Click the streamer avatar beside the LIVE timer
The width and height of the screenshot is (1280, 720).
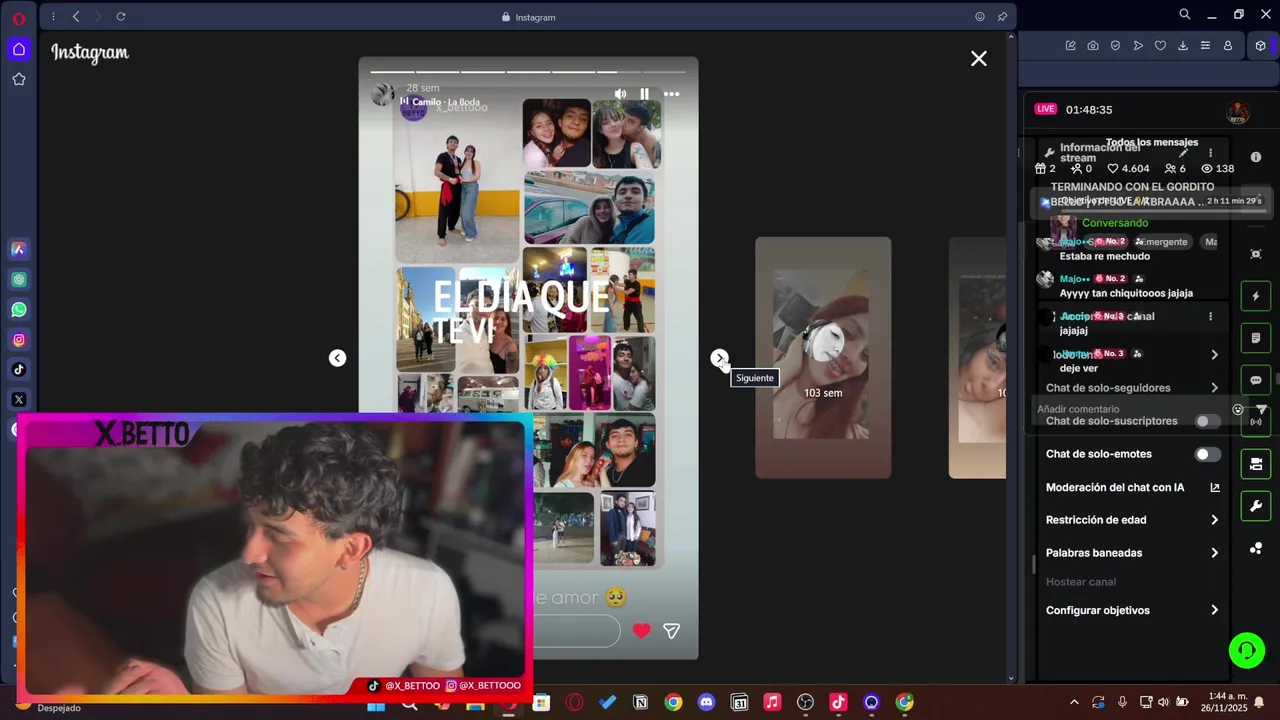pyautogui.click(x=1238, y=111)
